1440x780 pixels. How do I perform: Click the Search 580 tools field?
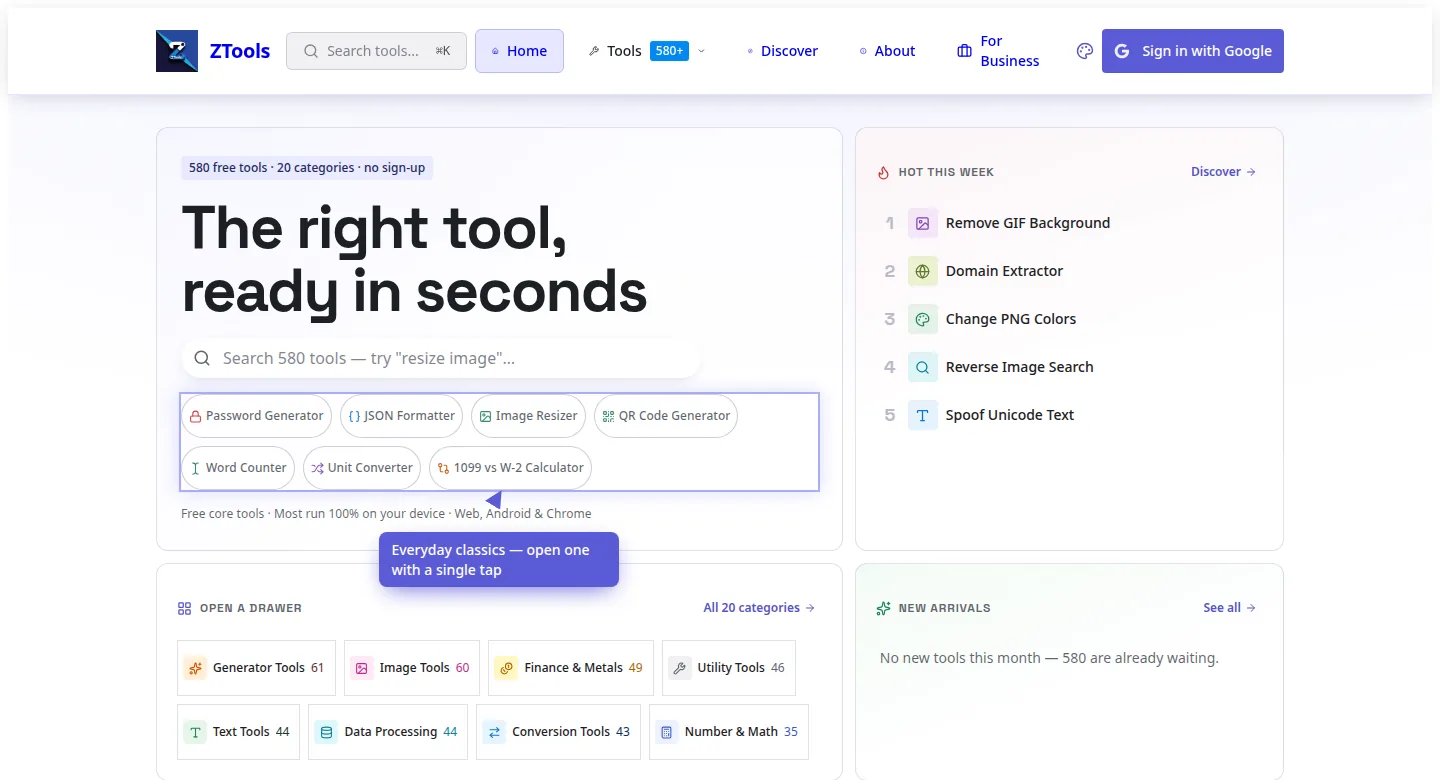tap(441, 358)
